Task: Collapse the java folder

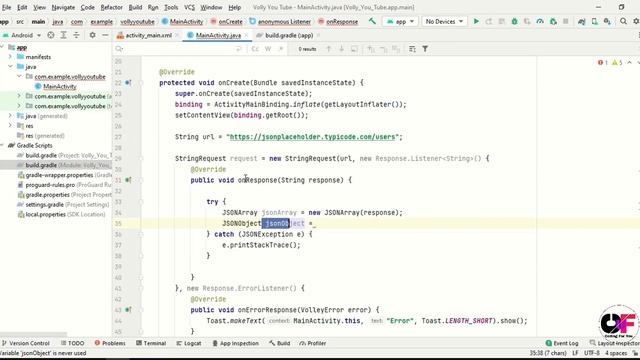Action: [x=11, y=67]
